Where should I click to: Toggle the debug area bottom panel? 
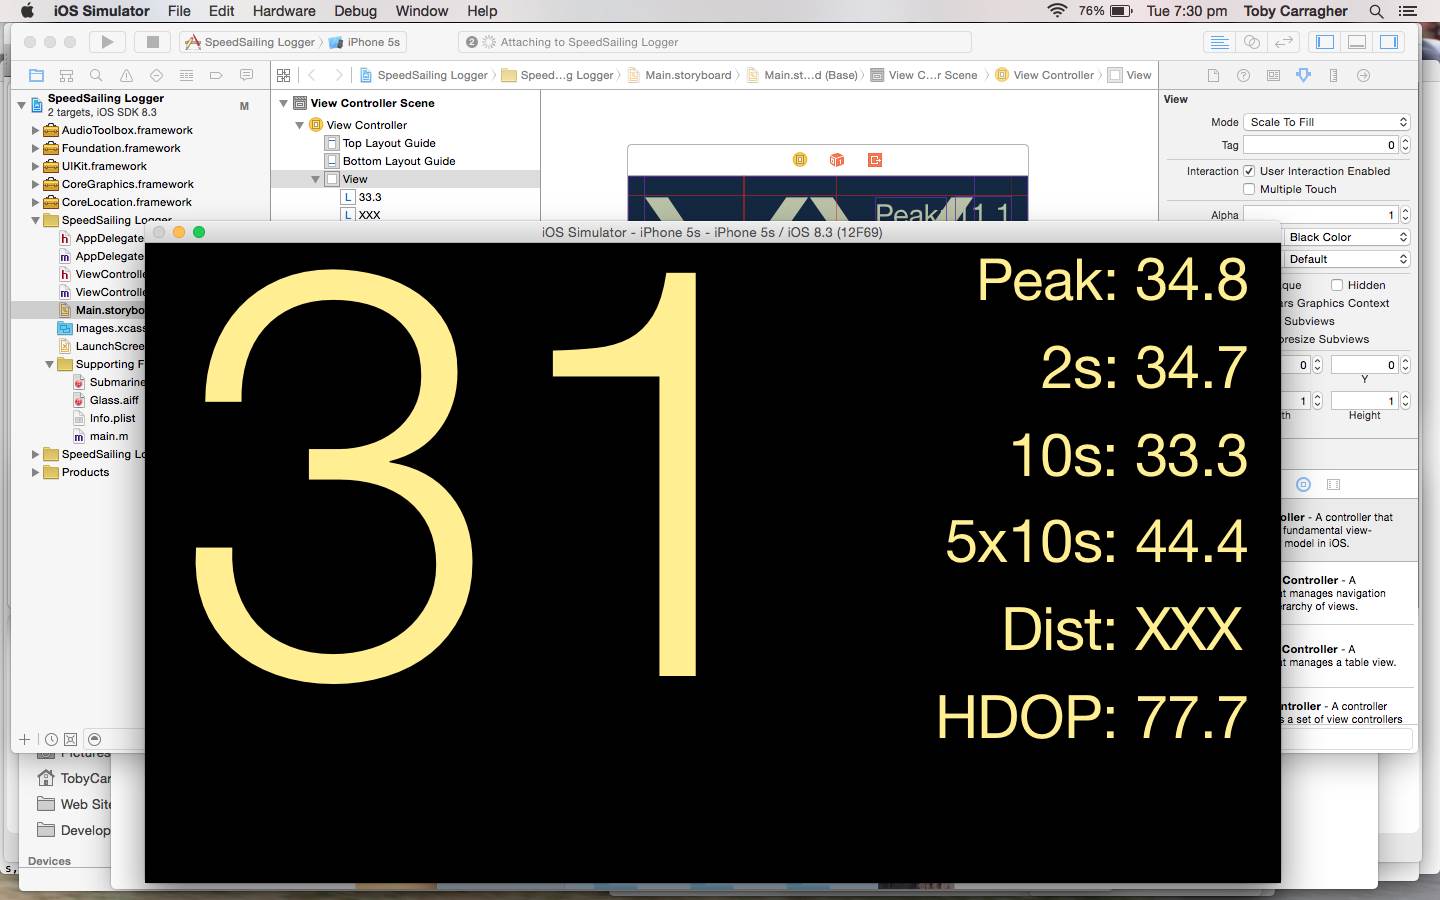tap(1357, 42)
